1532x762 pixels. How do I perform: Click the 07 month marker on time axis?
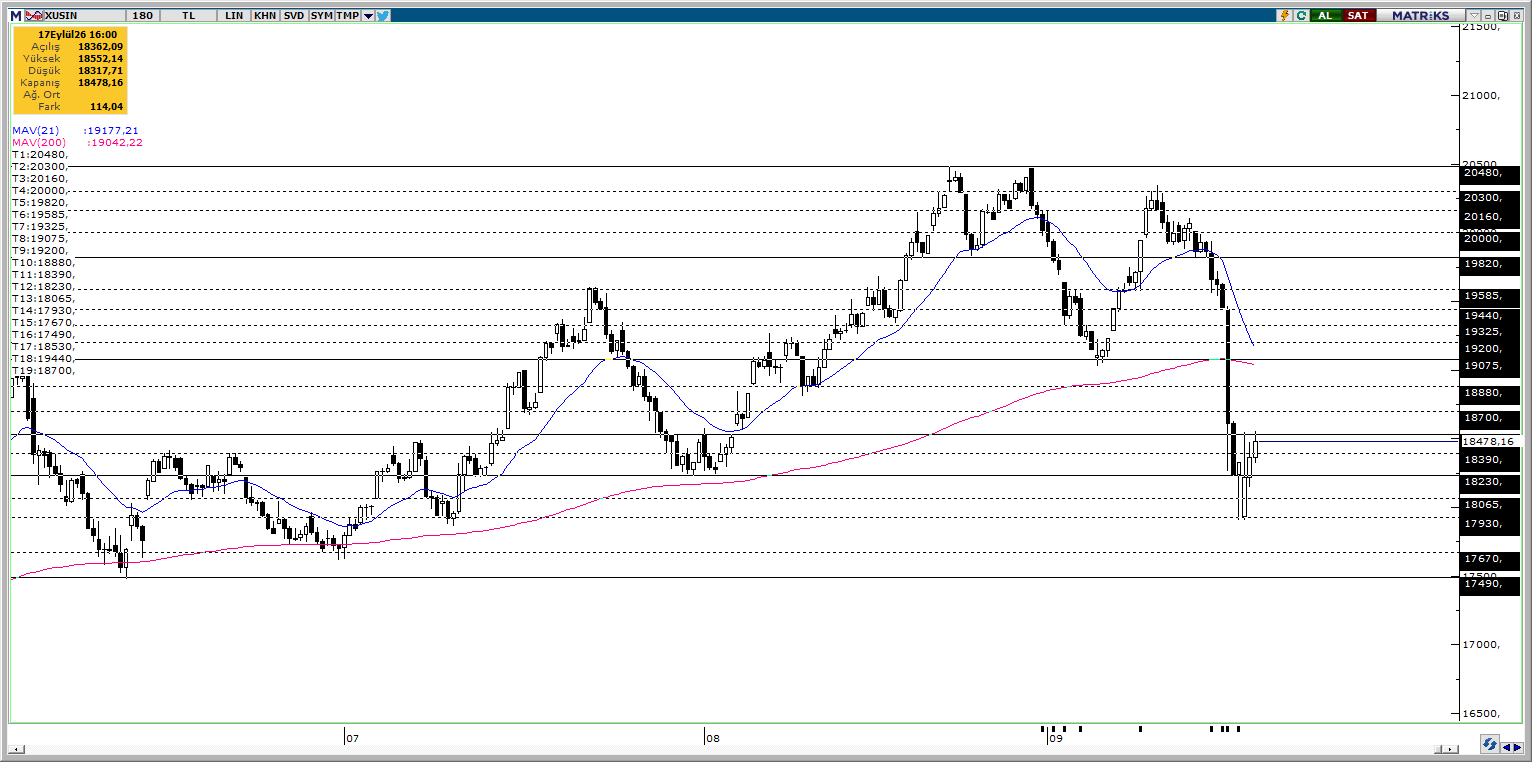point(352,739)
